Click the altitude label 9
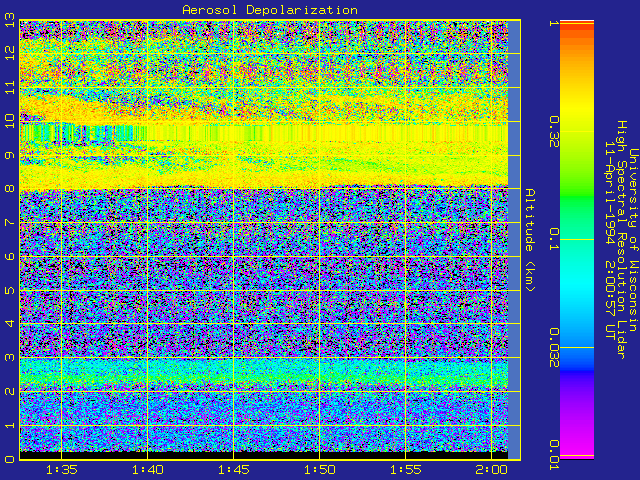This screenshot has height=480, width=640. coord(10,155)
